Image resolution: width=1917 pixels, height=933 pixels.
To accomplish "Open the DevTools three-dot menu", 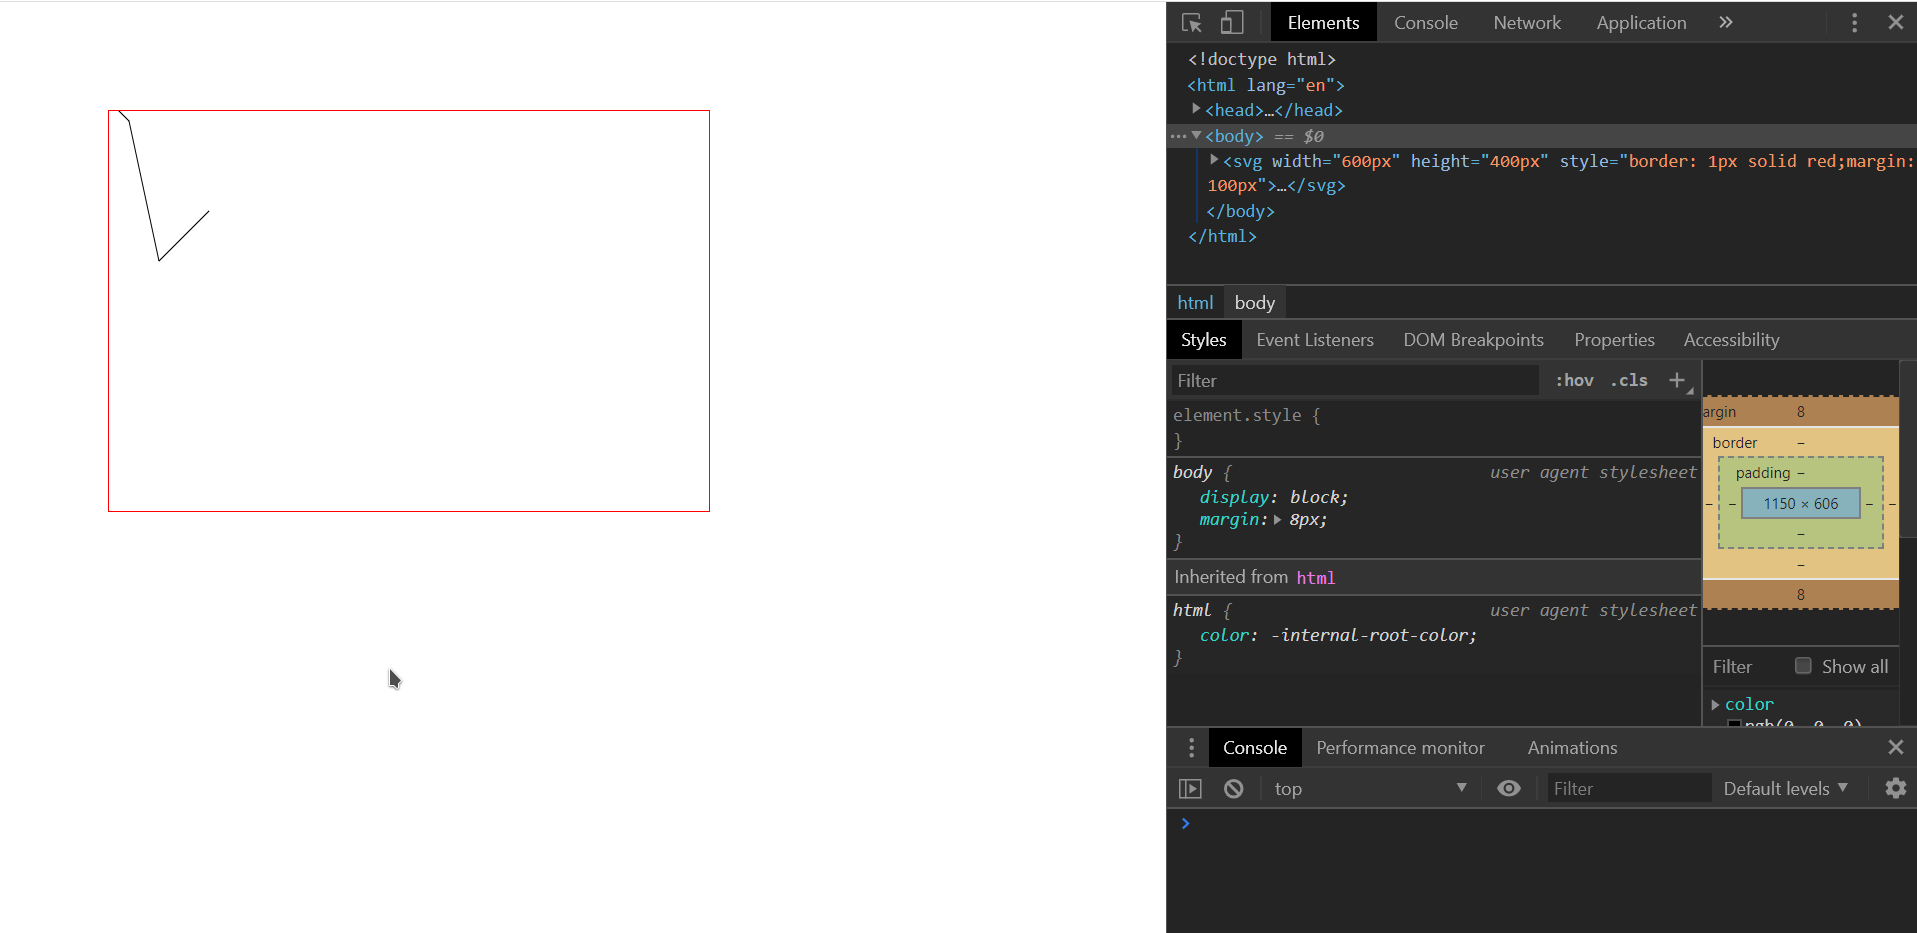I will coord(1854,22).
